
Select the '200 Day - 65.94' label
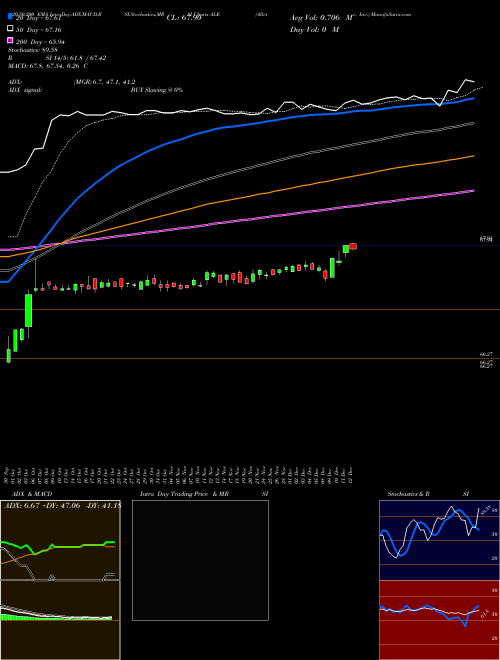coord(40,42)
